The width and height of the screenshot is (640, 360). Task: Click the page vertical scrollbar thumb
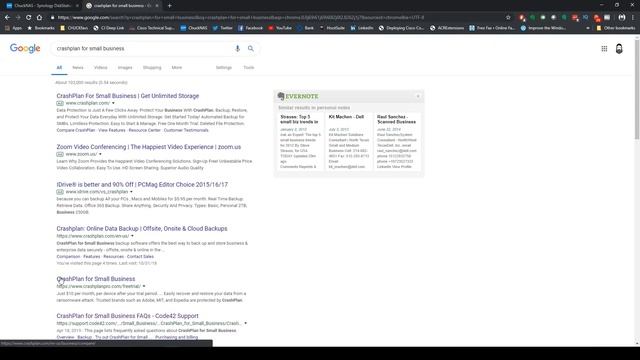pos(637,90)
